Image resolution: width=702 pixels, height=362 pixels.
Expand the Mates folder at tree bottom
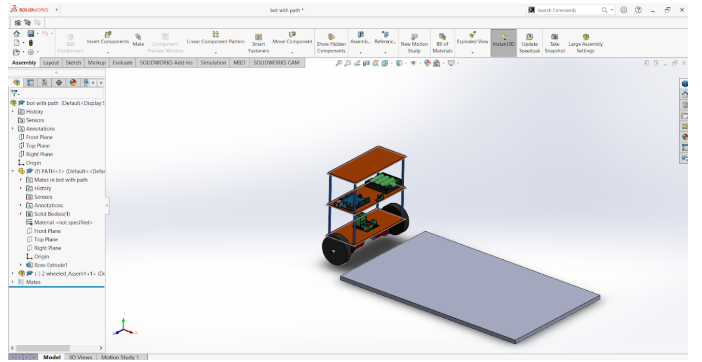coord(13,282)
